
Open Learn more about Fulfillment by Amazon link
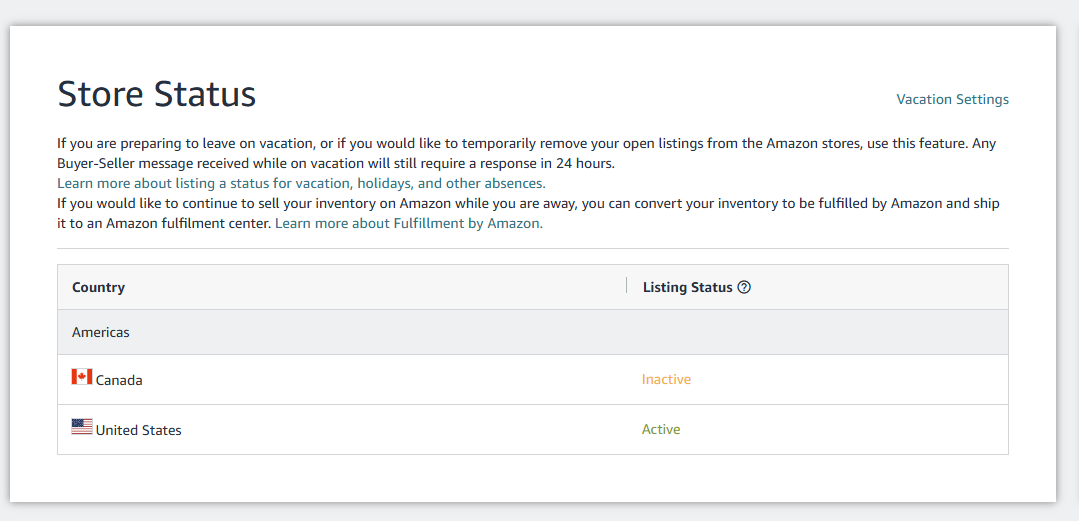409,224
